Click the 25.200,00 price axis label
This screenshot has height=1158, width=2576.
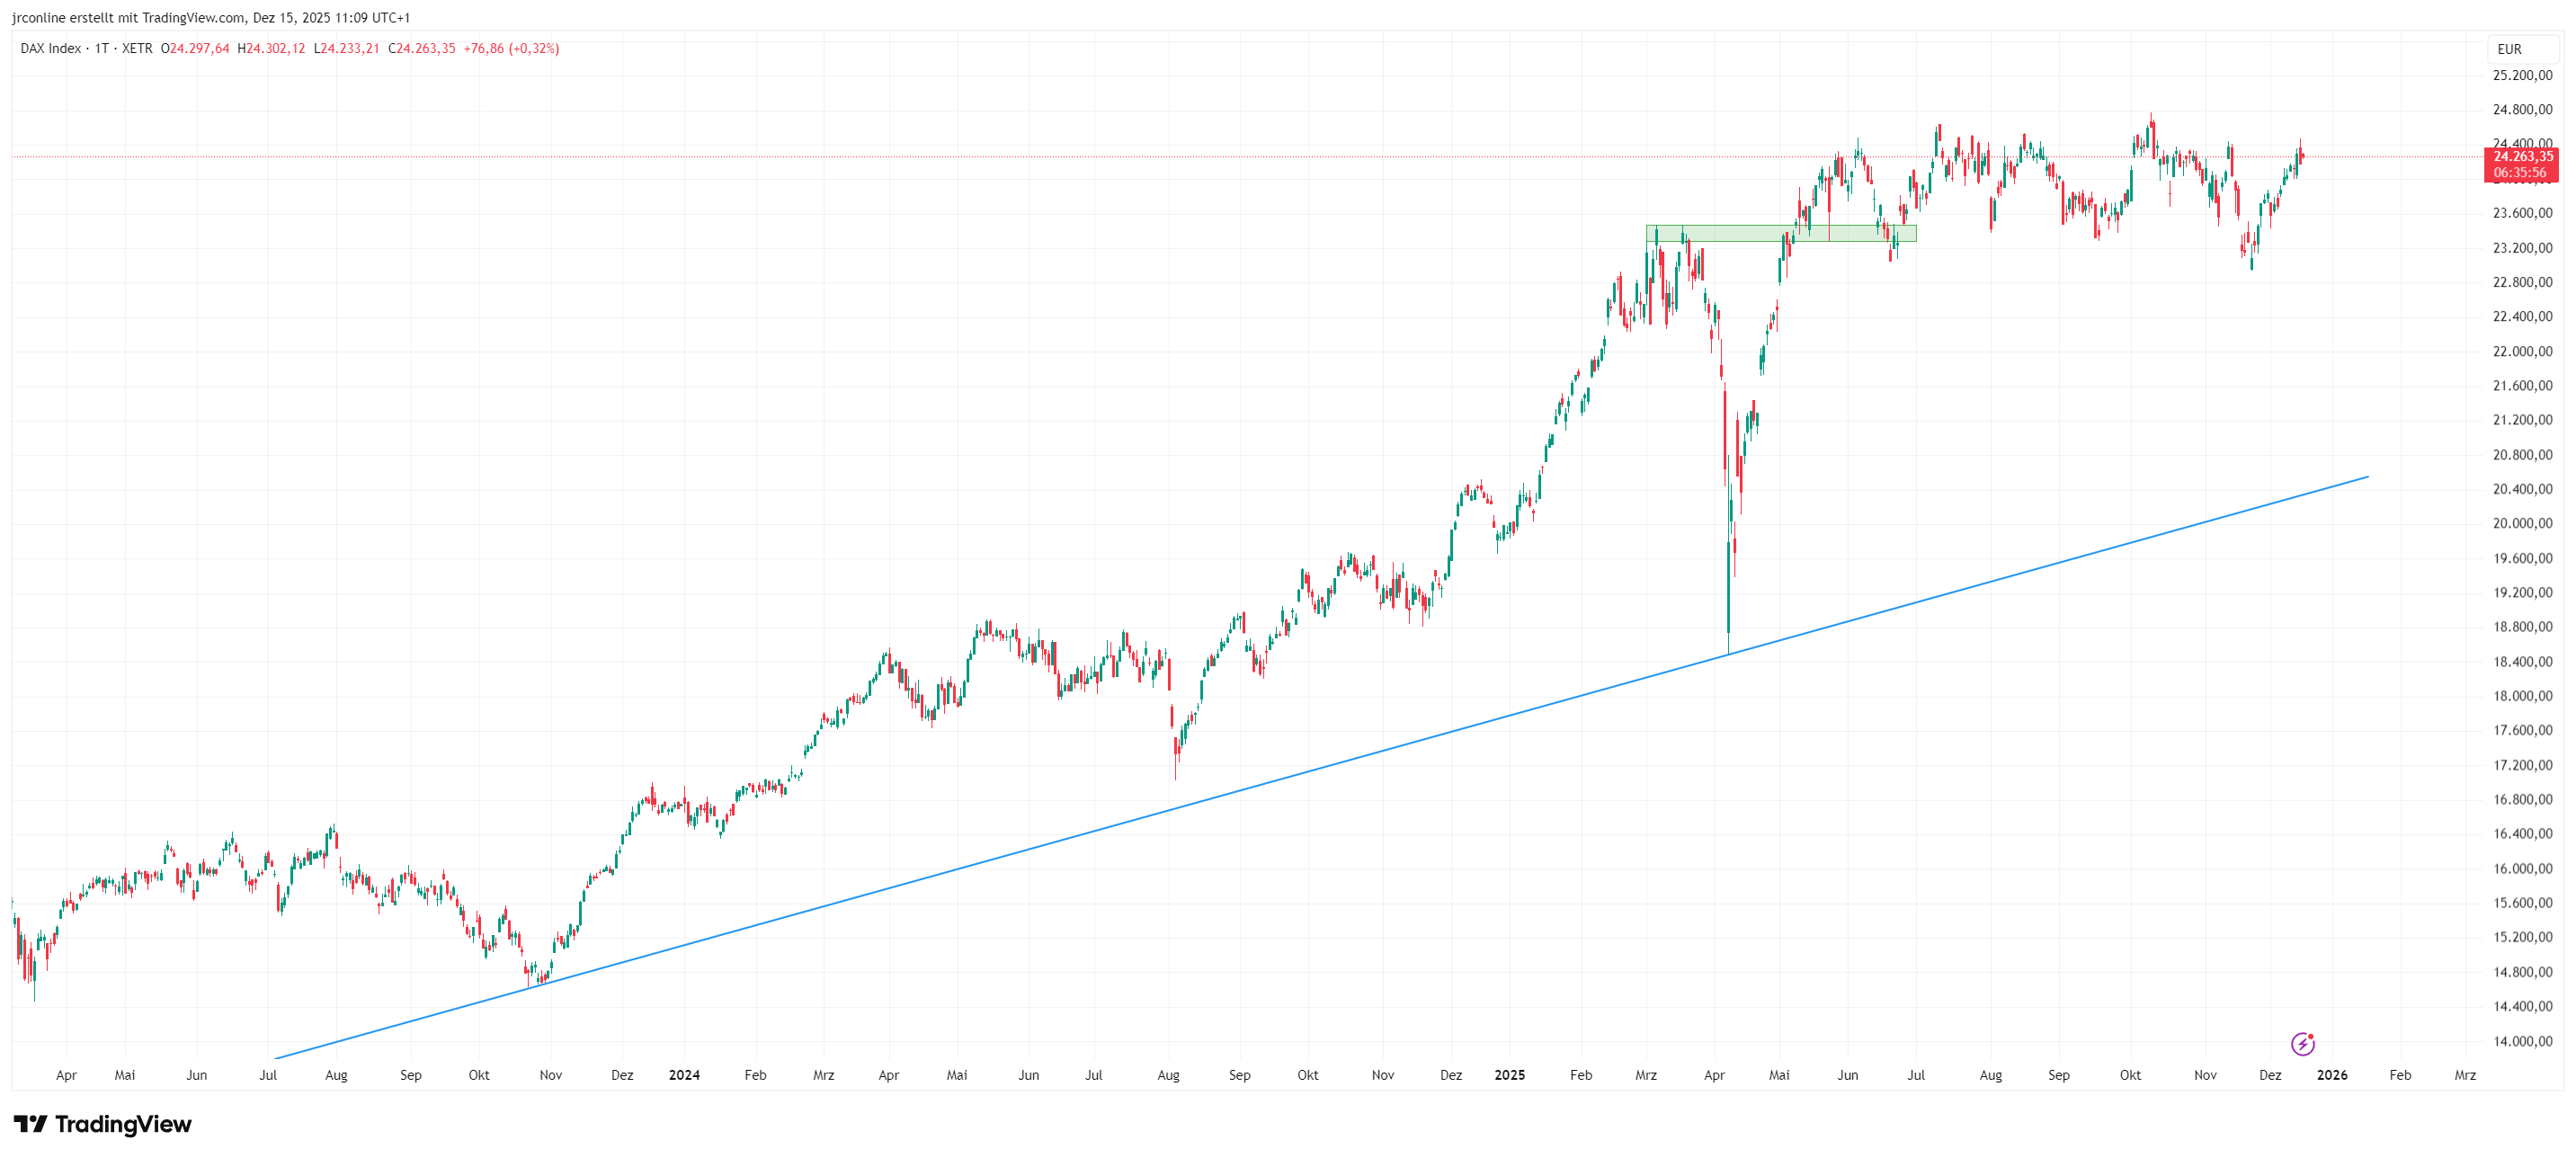click(x=2522, y=76)
